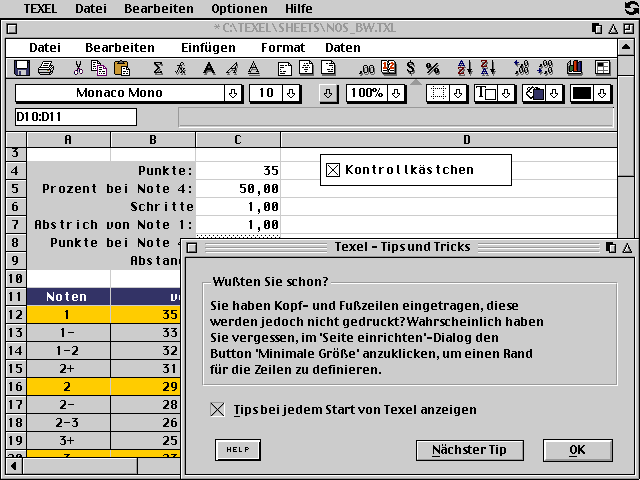The image size is (640, 480).
Task: Open the text frame dropdown arrow
Action: [x=506, y=93]
